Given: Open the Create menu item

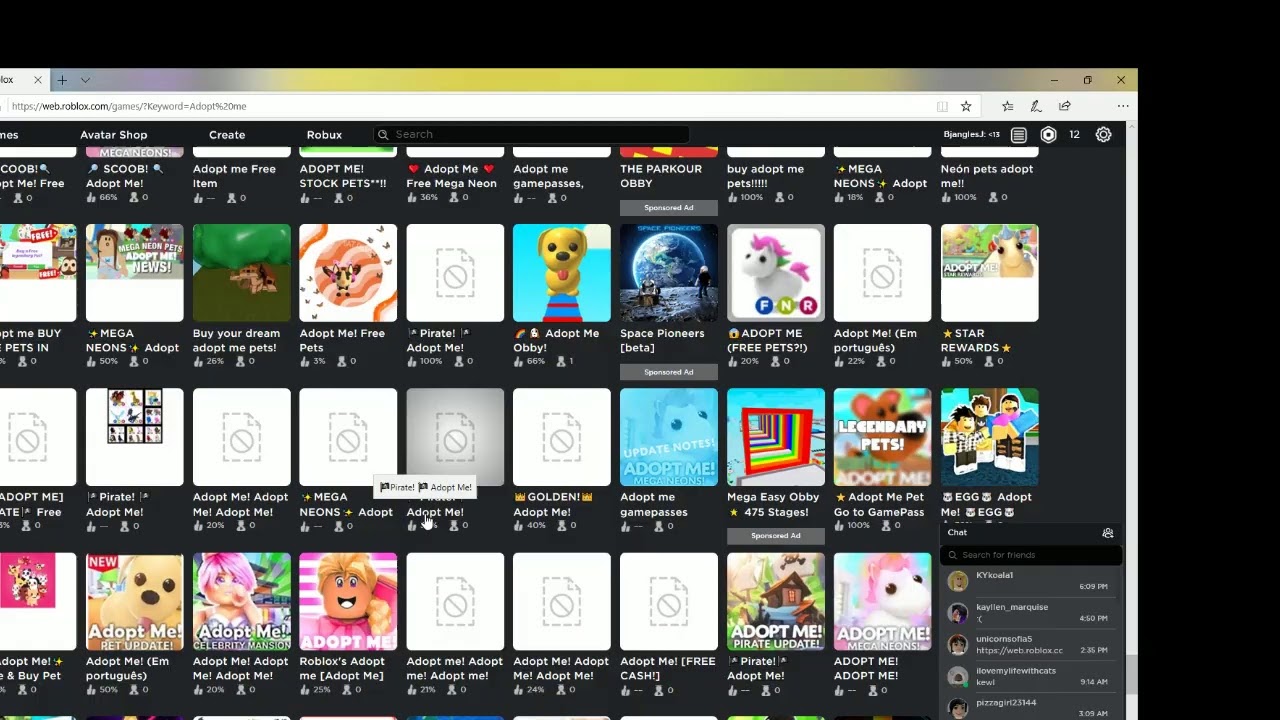Looking at the screenshot, I should [x=227, y=134].
